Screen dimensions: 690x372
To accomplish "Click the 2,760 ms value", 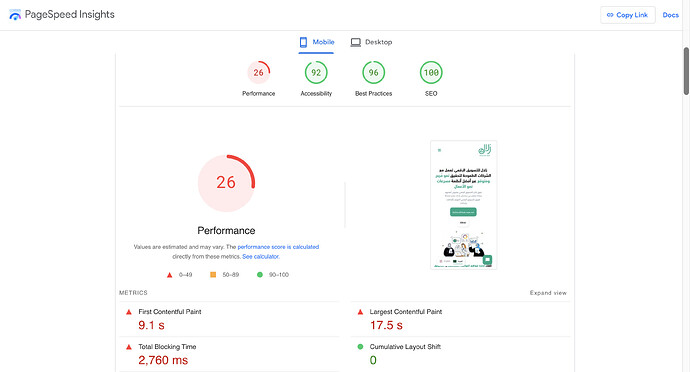I will (163, 360).
